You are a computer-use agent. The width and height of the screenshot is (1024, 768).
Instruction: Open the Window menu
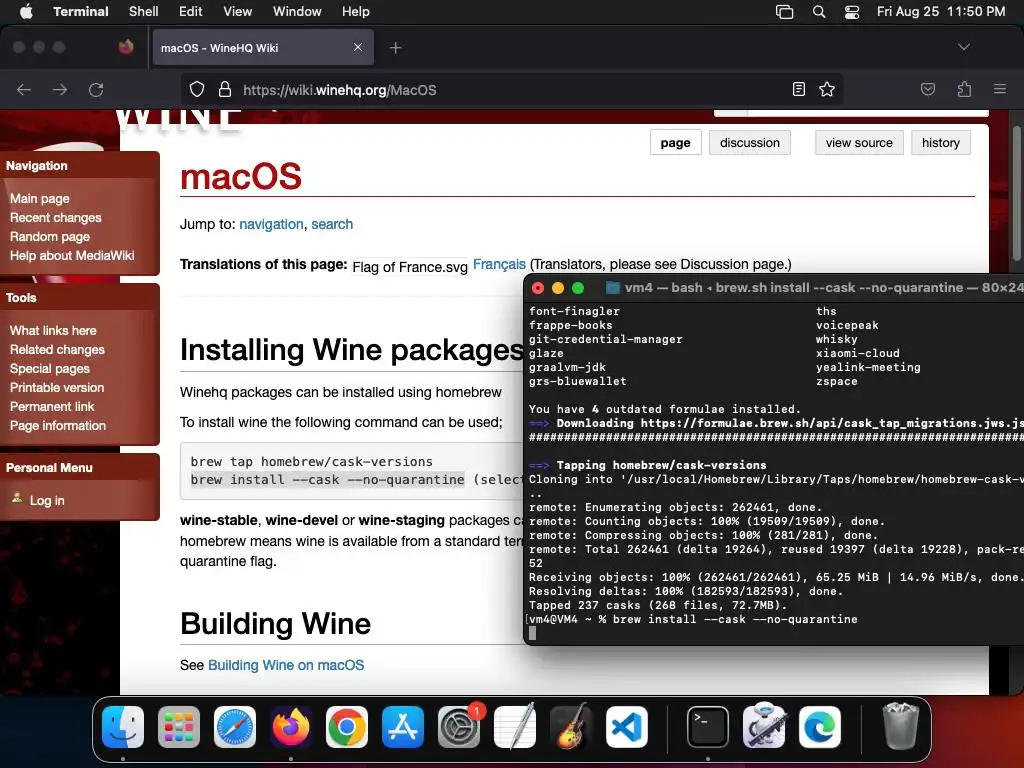(297, 12)
